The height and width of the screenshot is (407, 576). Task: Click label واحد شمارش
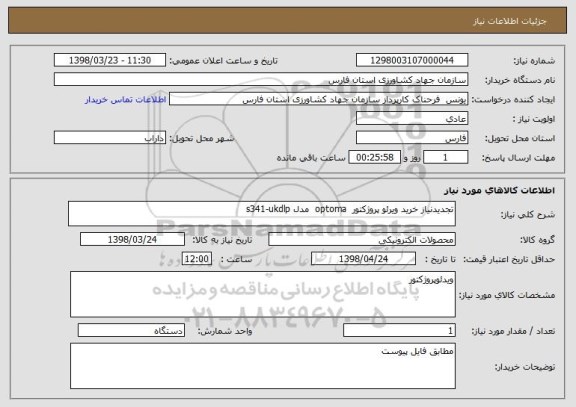(x=225, y=331)
